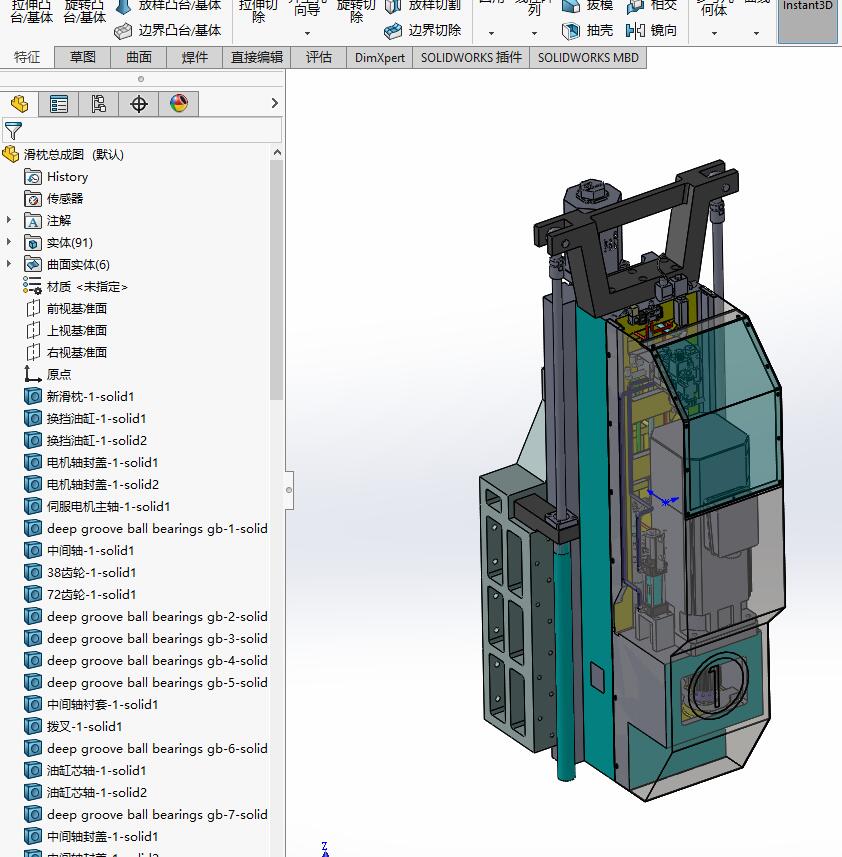Select the History folder in tree
This screenshot has width=842, height=857.
67,177
